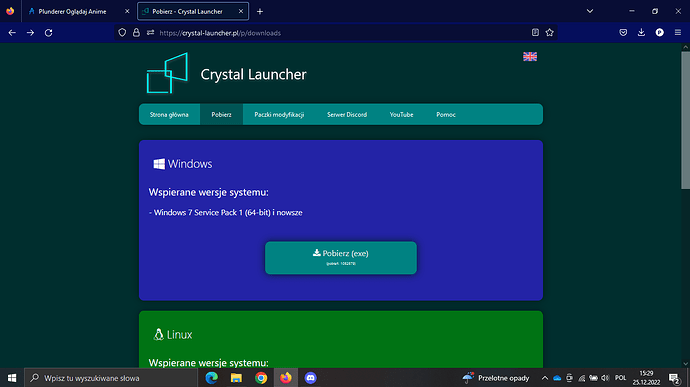Open Firefox downloads panel
Screen dimensions: 690x387
point(641,32)
